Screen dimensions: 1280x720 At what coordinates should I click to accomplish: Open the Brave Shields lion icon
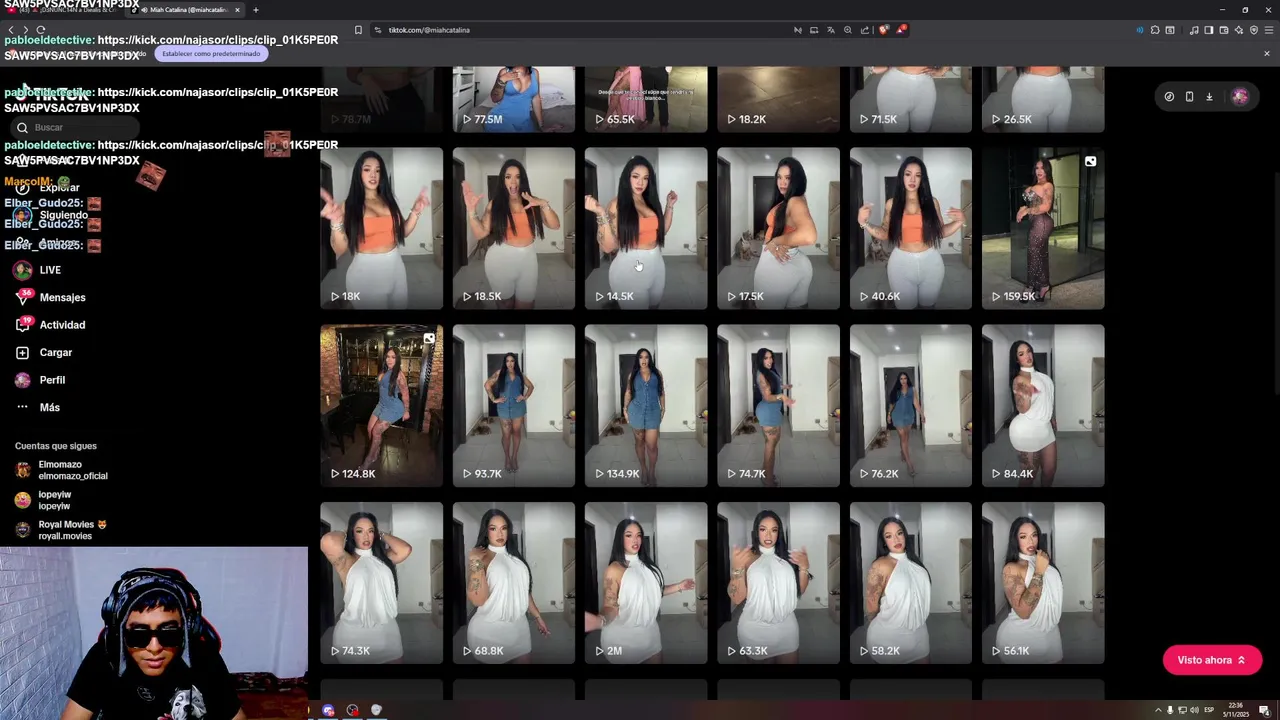tap(883, 30)
